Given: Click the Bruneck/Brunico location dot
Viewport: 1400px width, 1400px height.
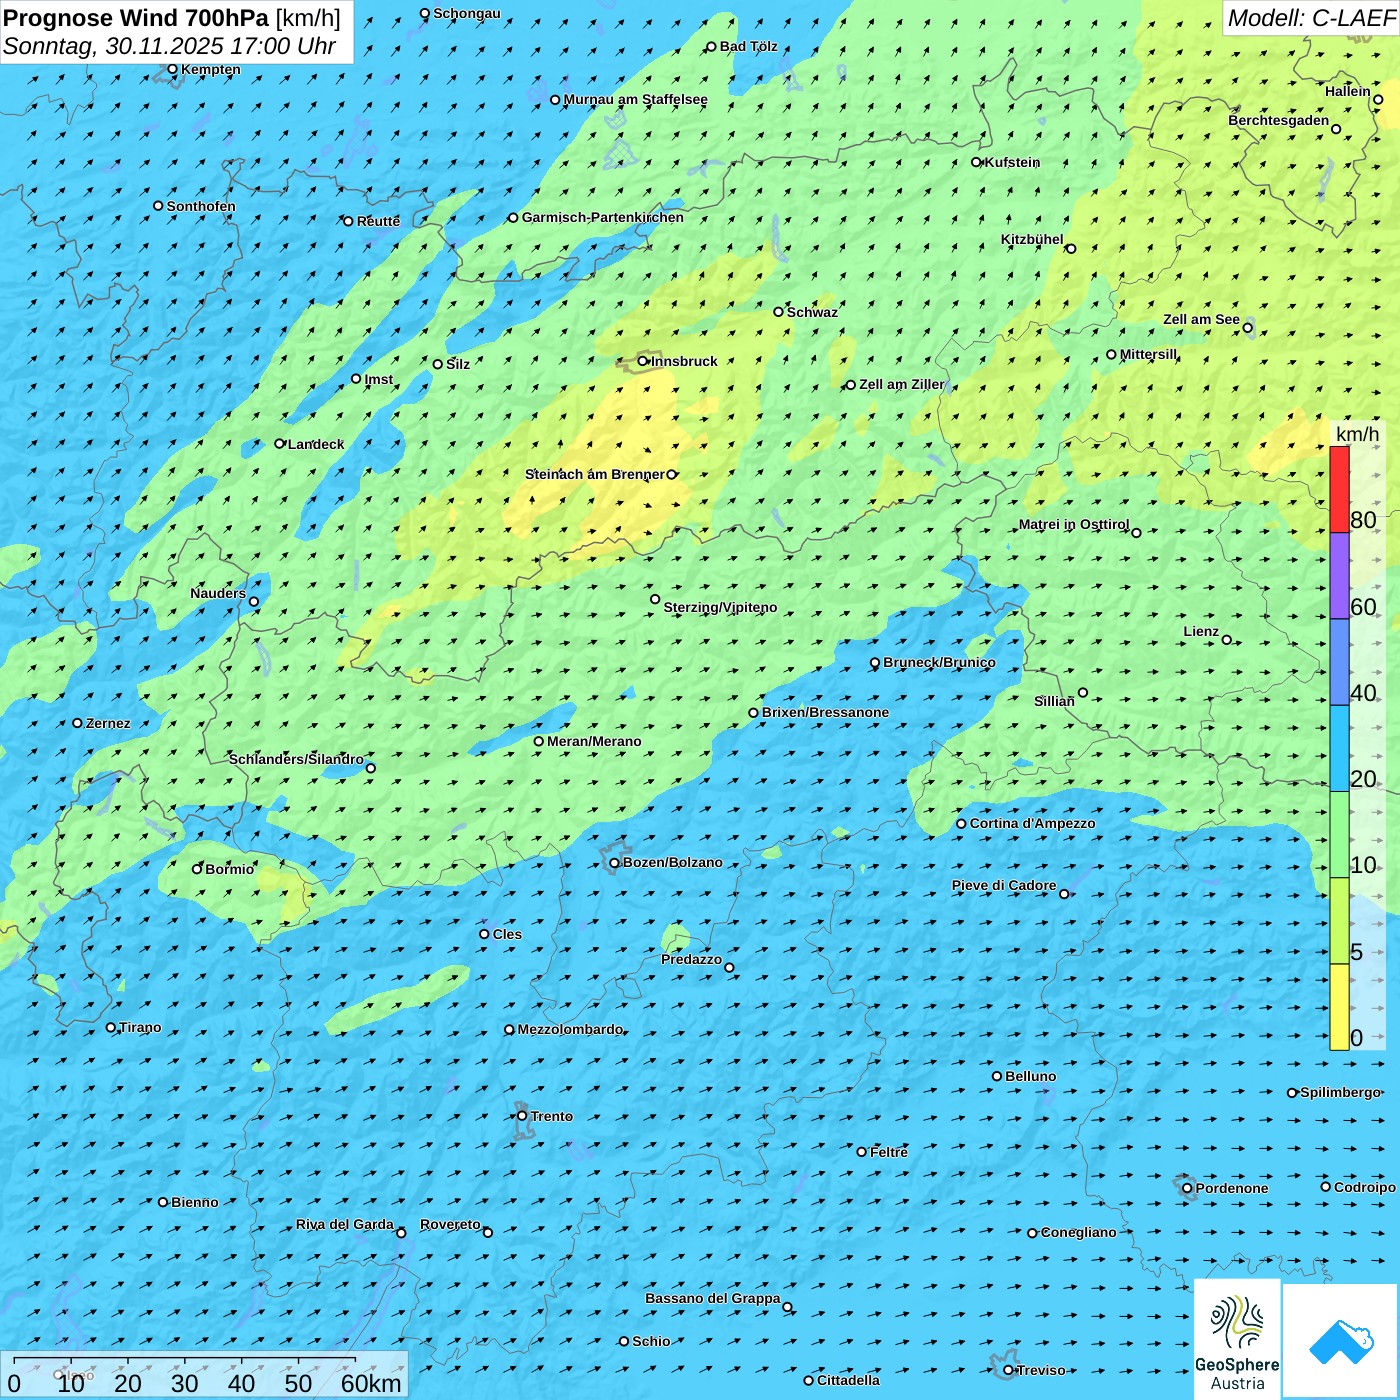Looking at the screenshot, I should tap(875, 662).
